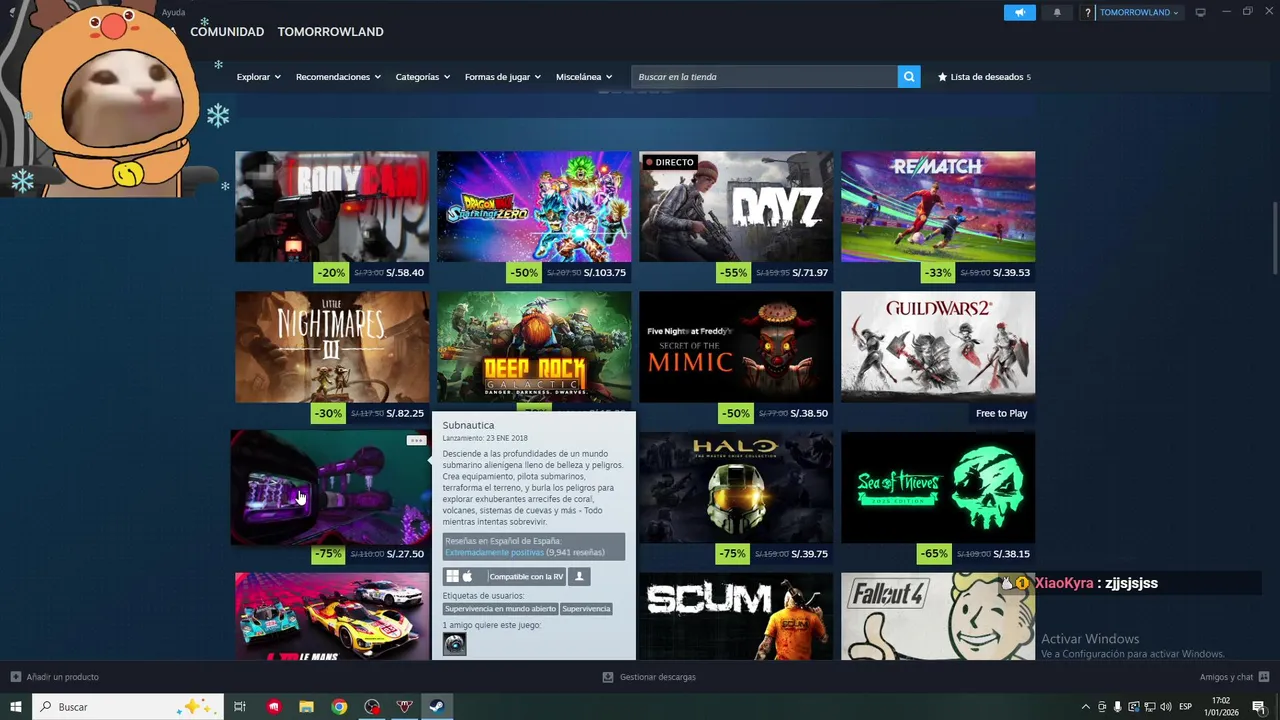Viewport: 1280px width, 720px height.
Task: Open the Secret of the Mimic card
Action: click(x=736, y=347)
